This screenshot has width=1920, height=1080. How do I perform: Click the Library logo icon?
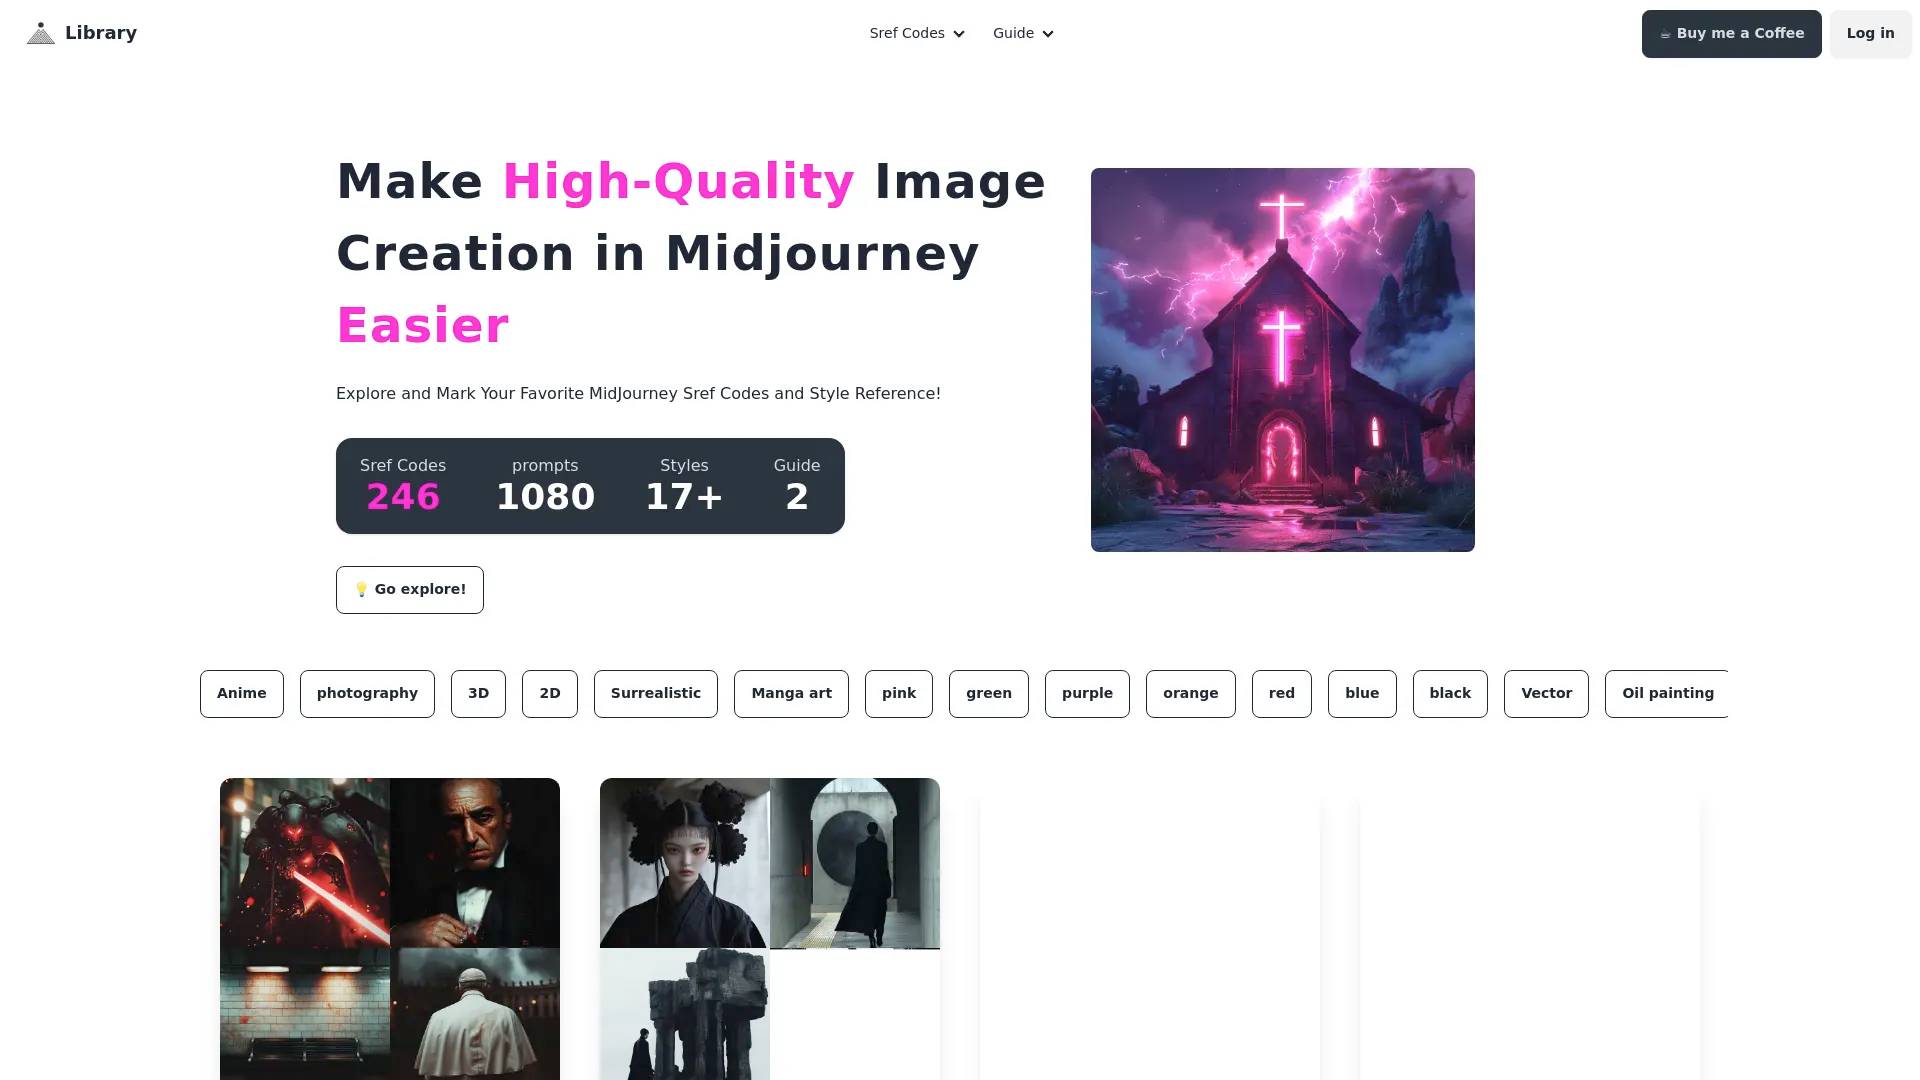coord(40,33)
